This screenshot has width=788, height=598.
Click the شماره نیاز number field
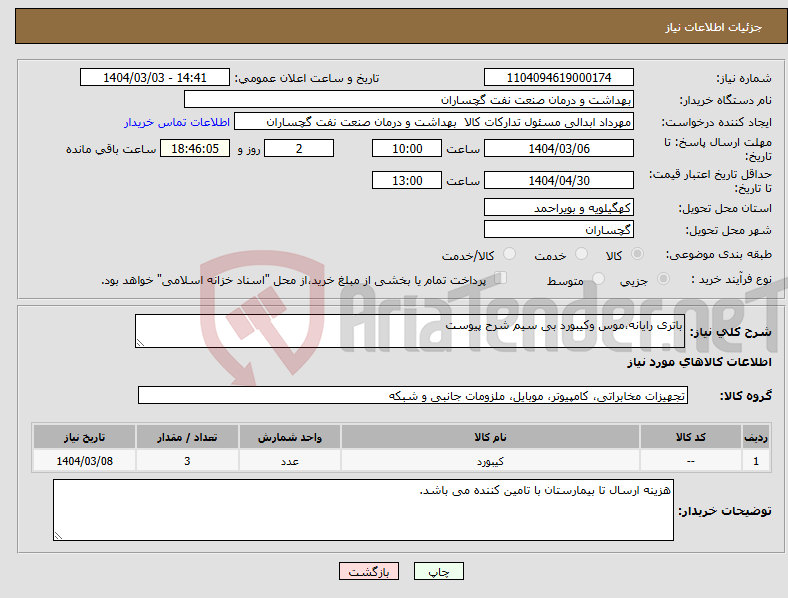tap(559, 77)
